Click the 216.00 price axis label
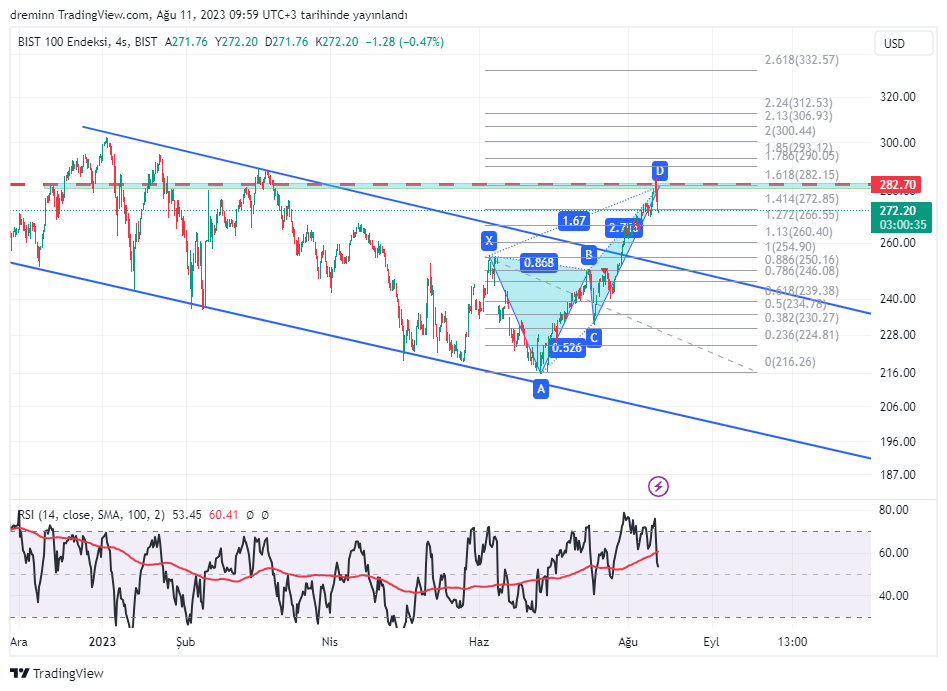This screenshot has height=691, width=947. 897,373
